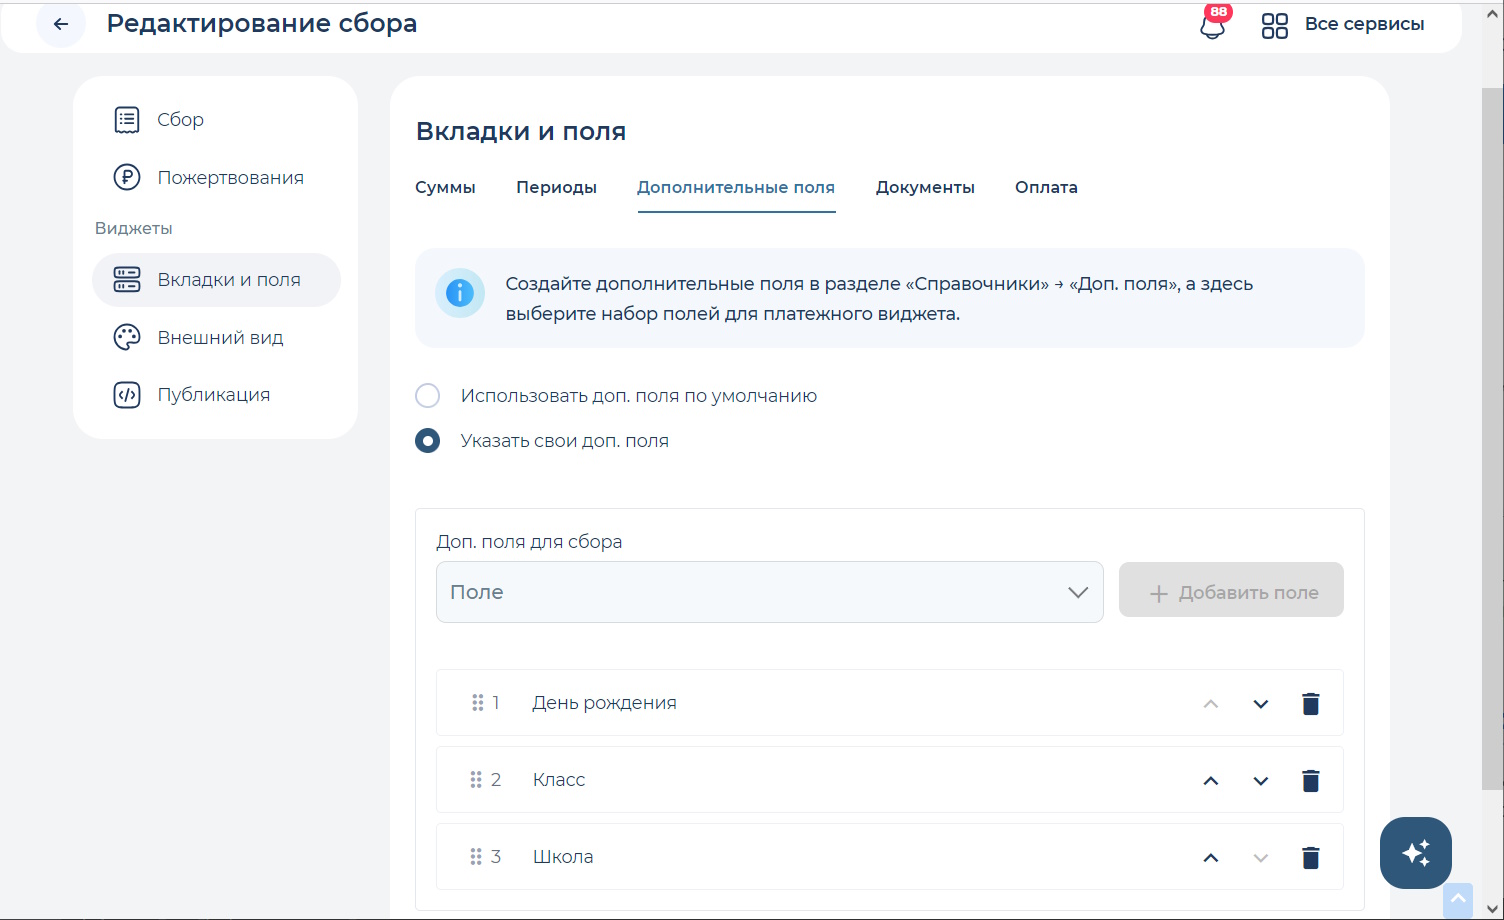Go back with the left arrow button
Image resolution: width=1504 pixels, height=920 pixels.
61,24
